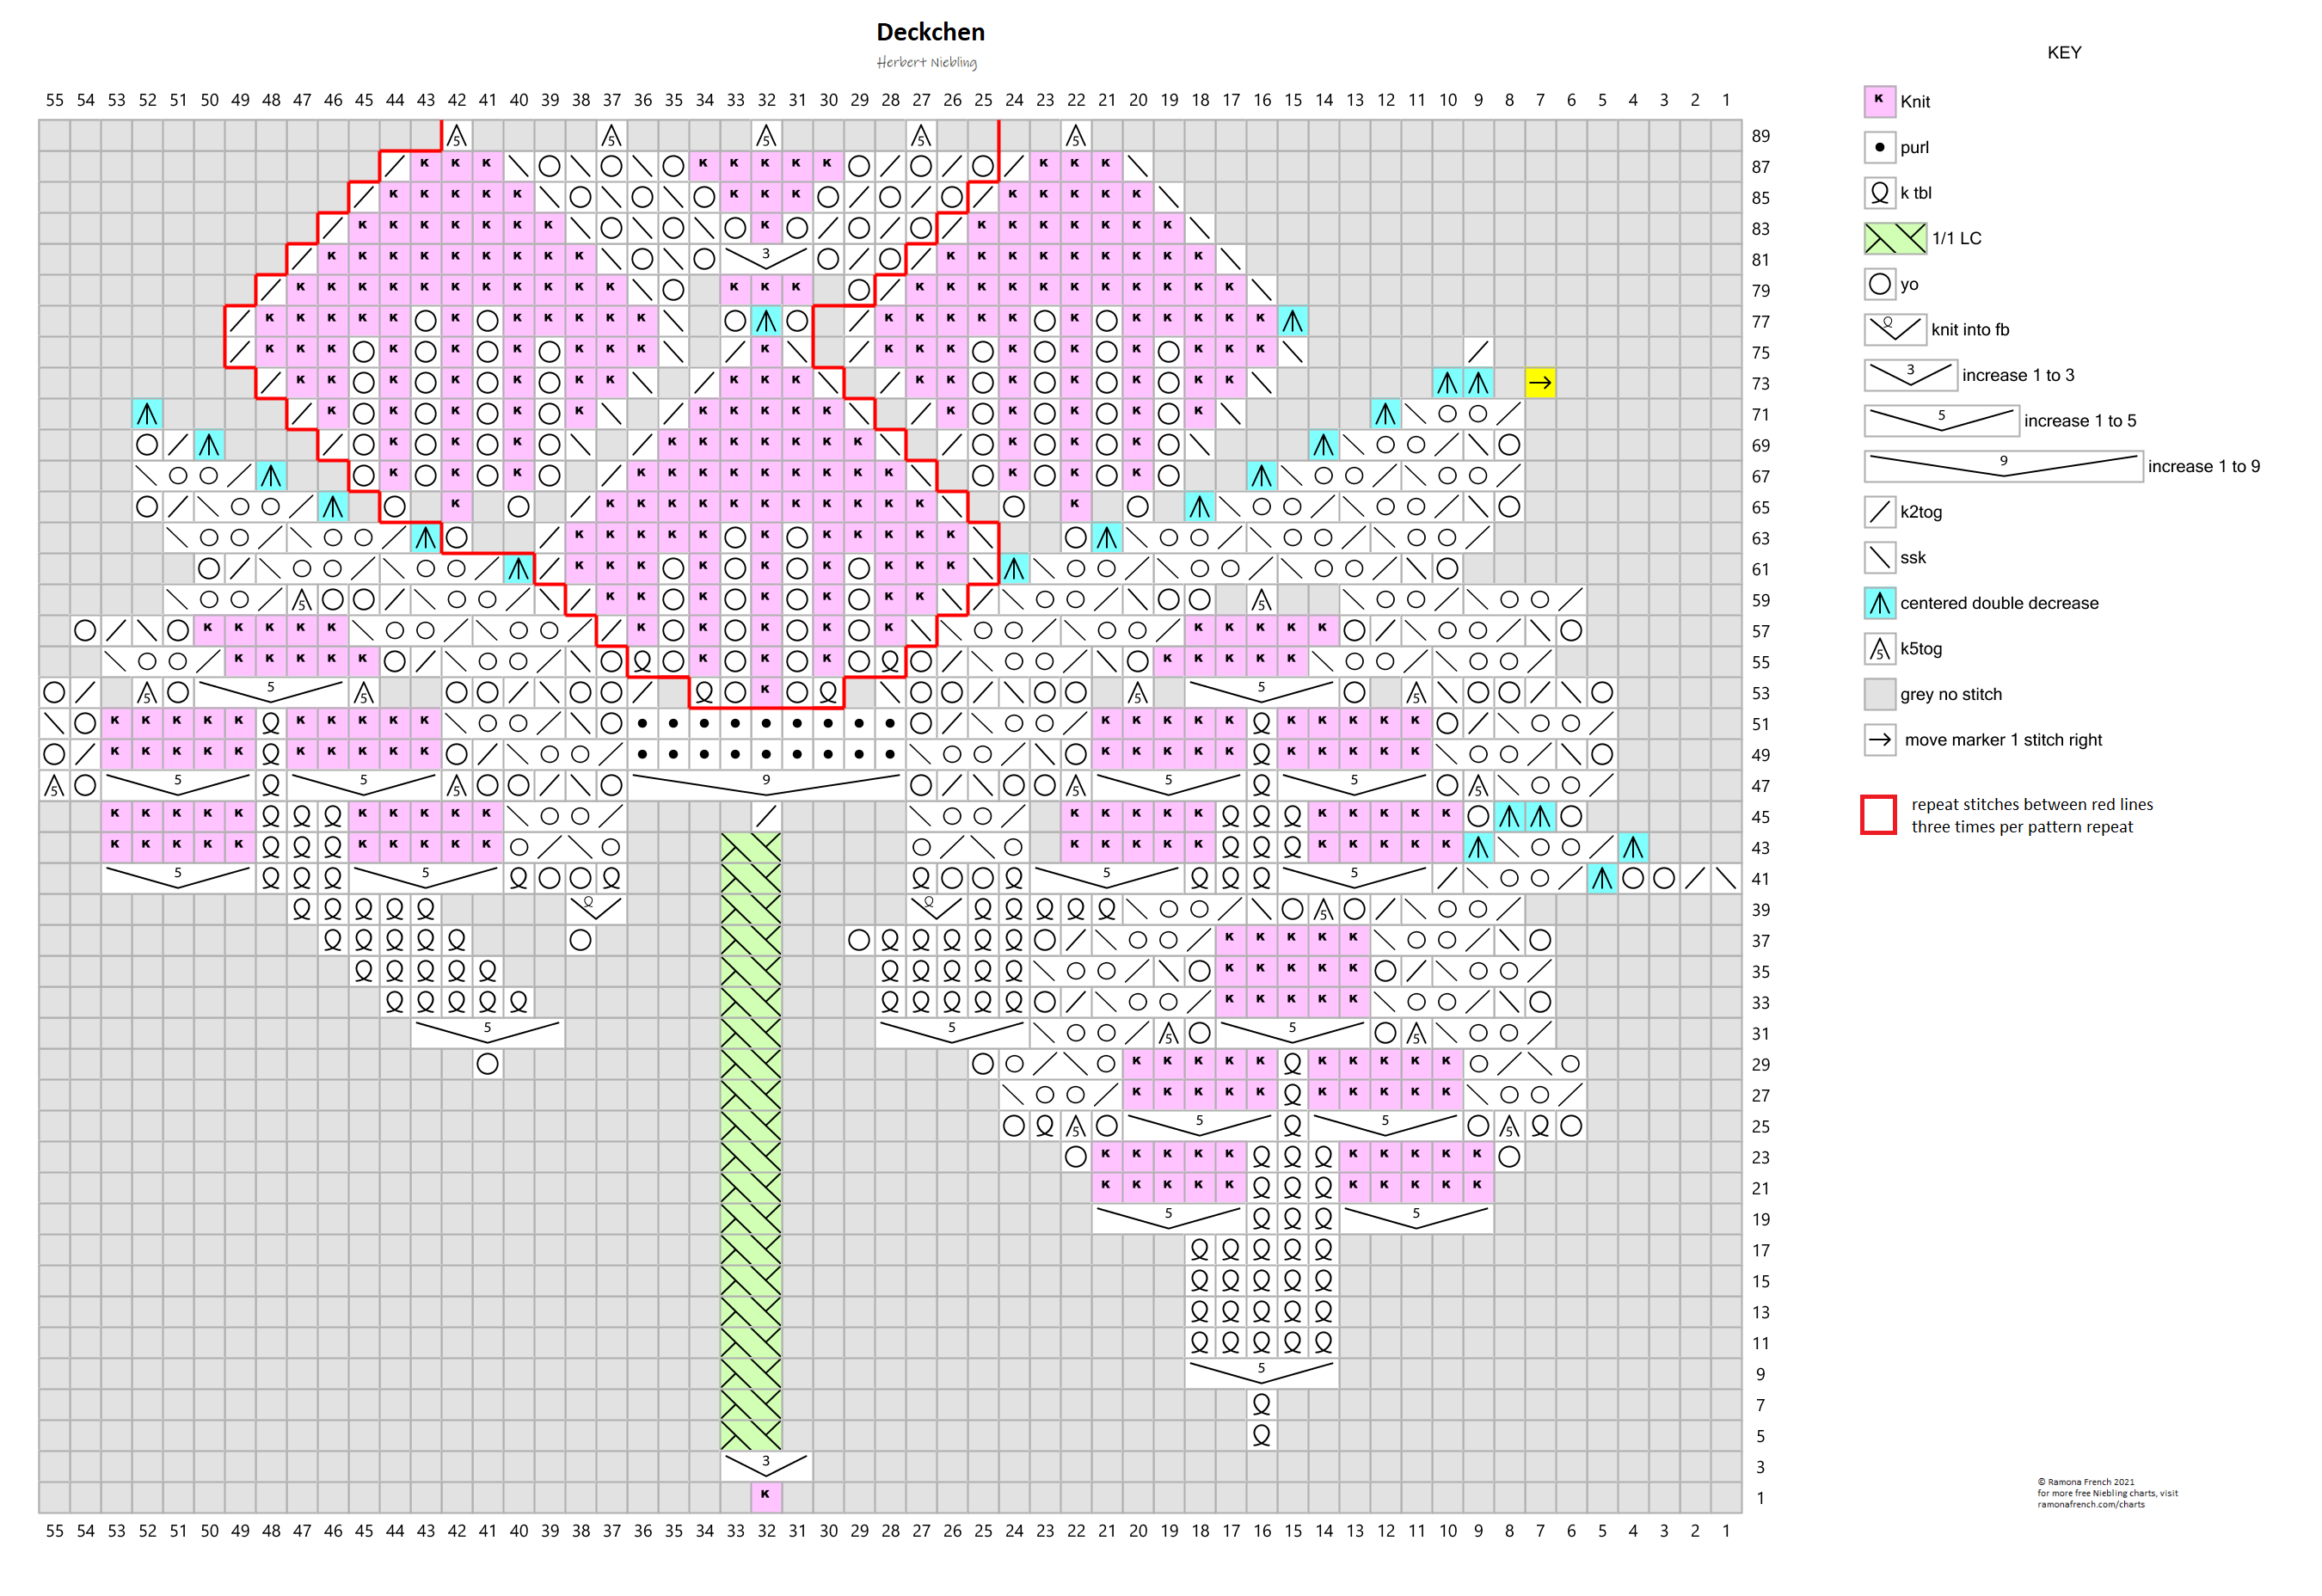
Task: Click the yo circle symbol in key
Action: [x=1879, y=284]
